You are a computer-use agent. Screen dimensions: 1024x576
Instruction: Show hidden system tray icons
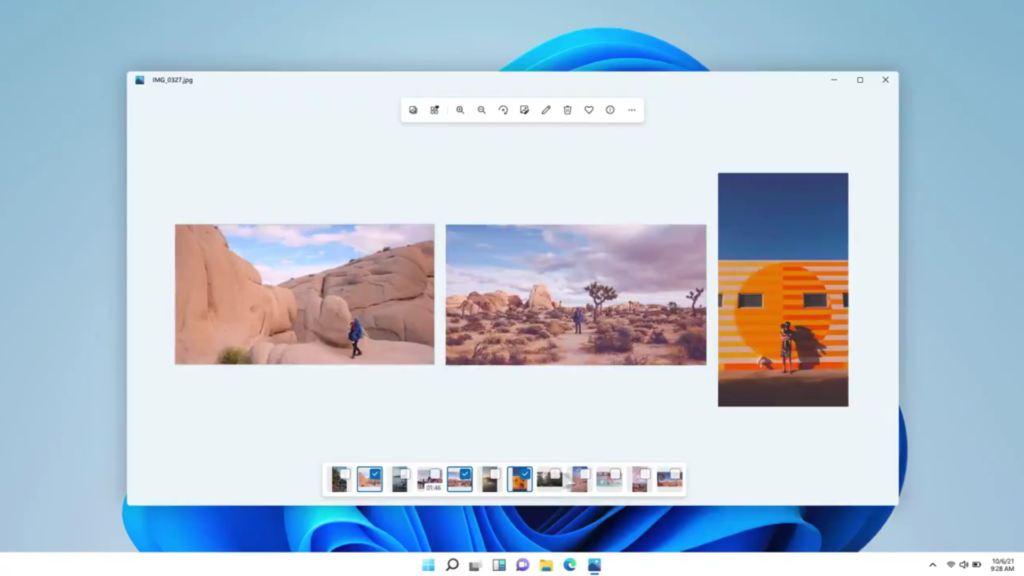click(931, 564)
